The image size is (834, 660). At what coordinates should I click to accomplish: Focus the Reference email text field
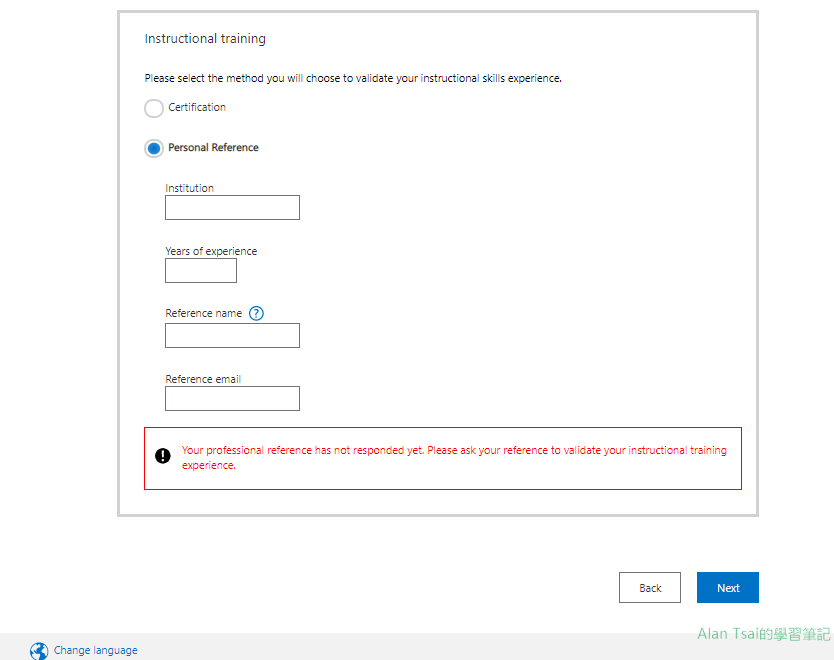(232, 398)
